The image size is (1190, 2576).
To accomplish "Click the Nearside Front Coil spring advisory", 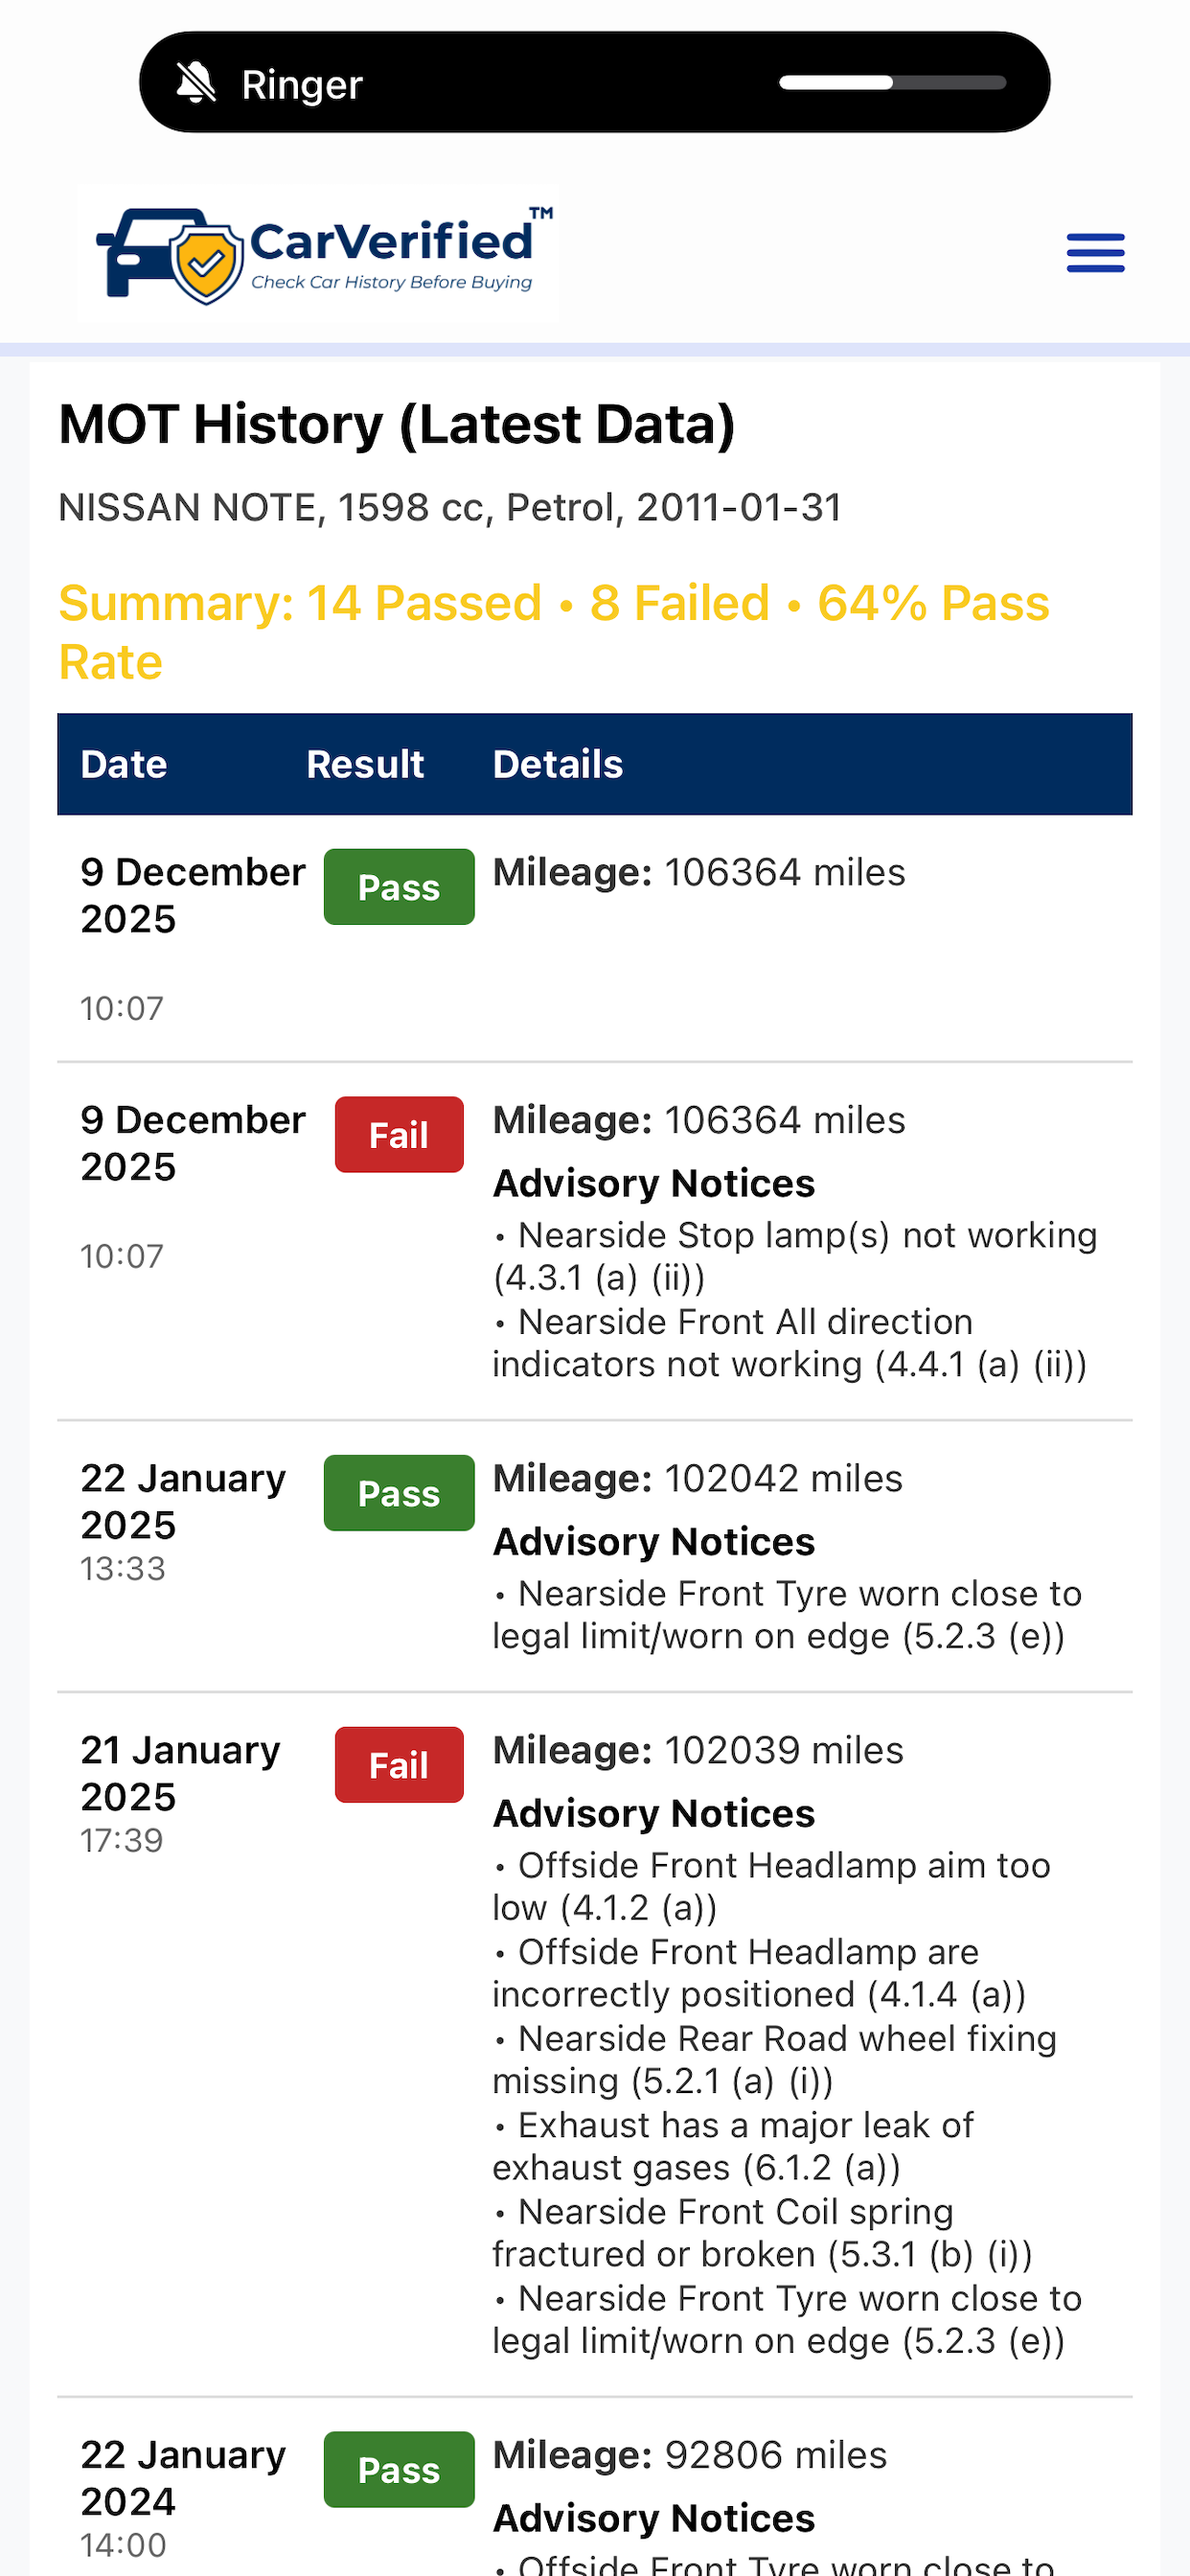I will click(762, 2233).
